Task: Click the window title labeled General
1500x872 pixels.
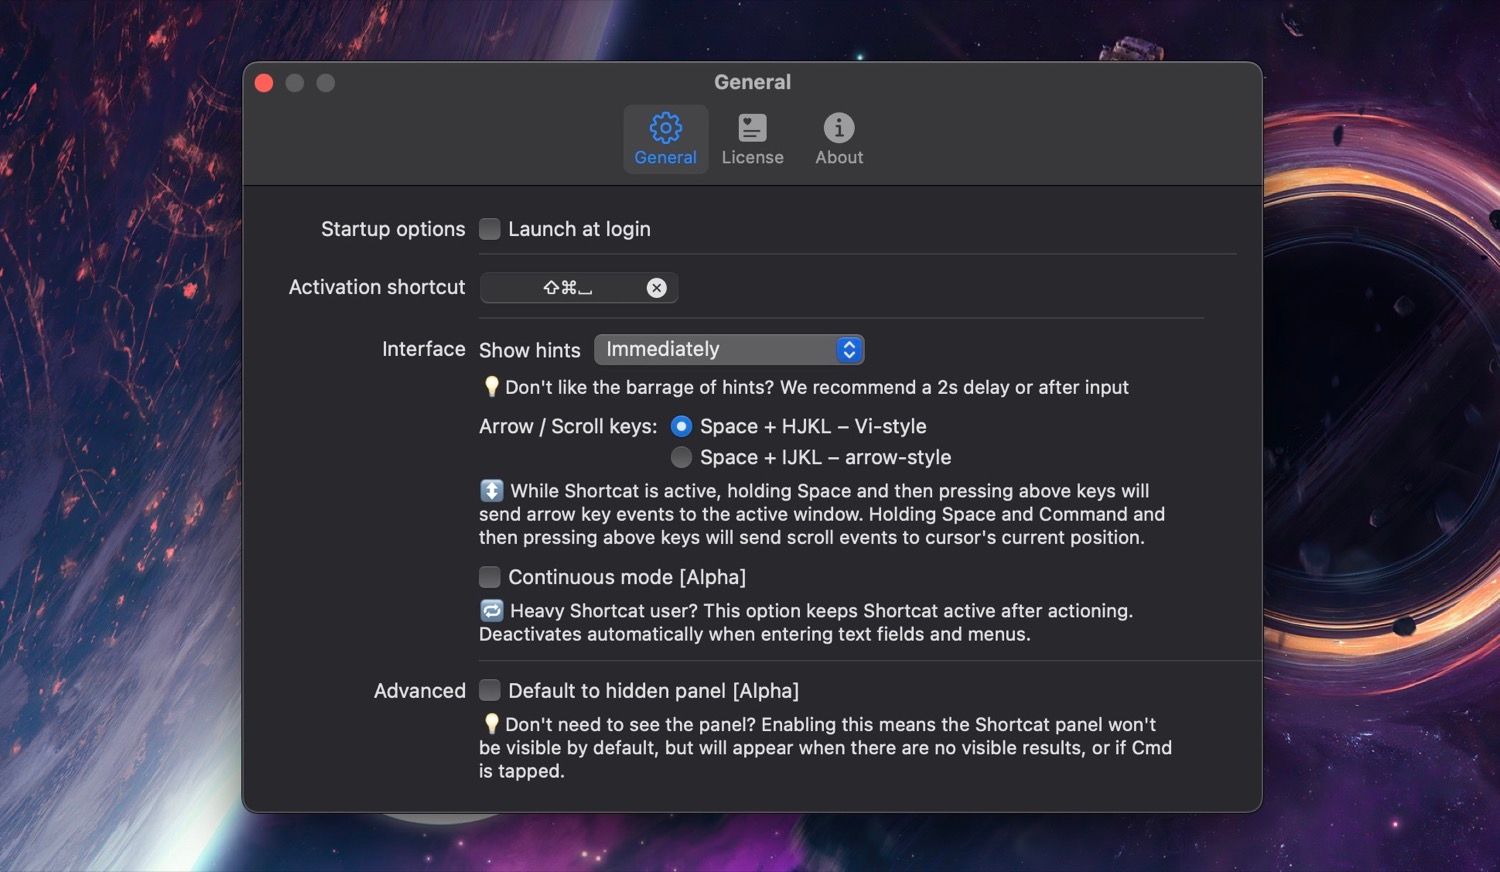Action: click(752, 82)
